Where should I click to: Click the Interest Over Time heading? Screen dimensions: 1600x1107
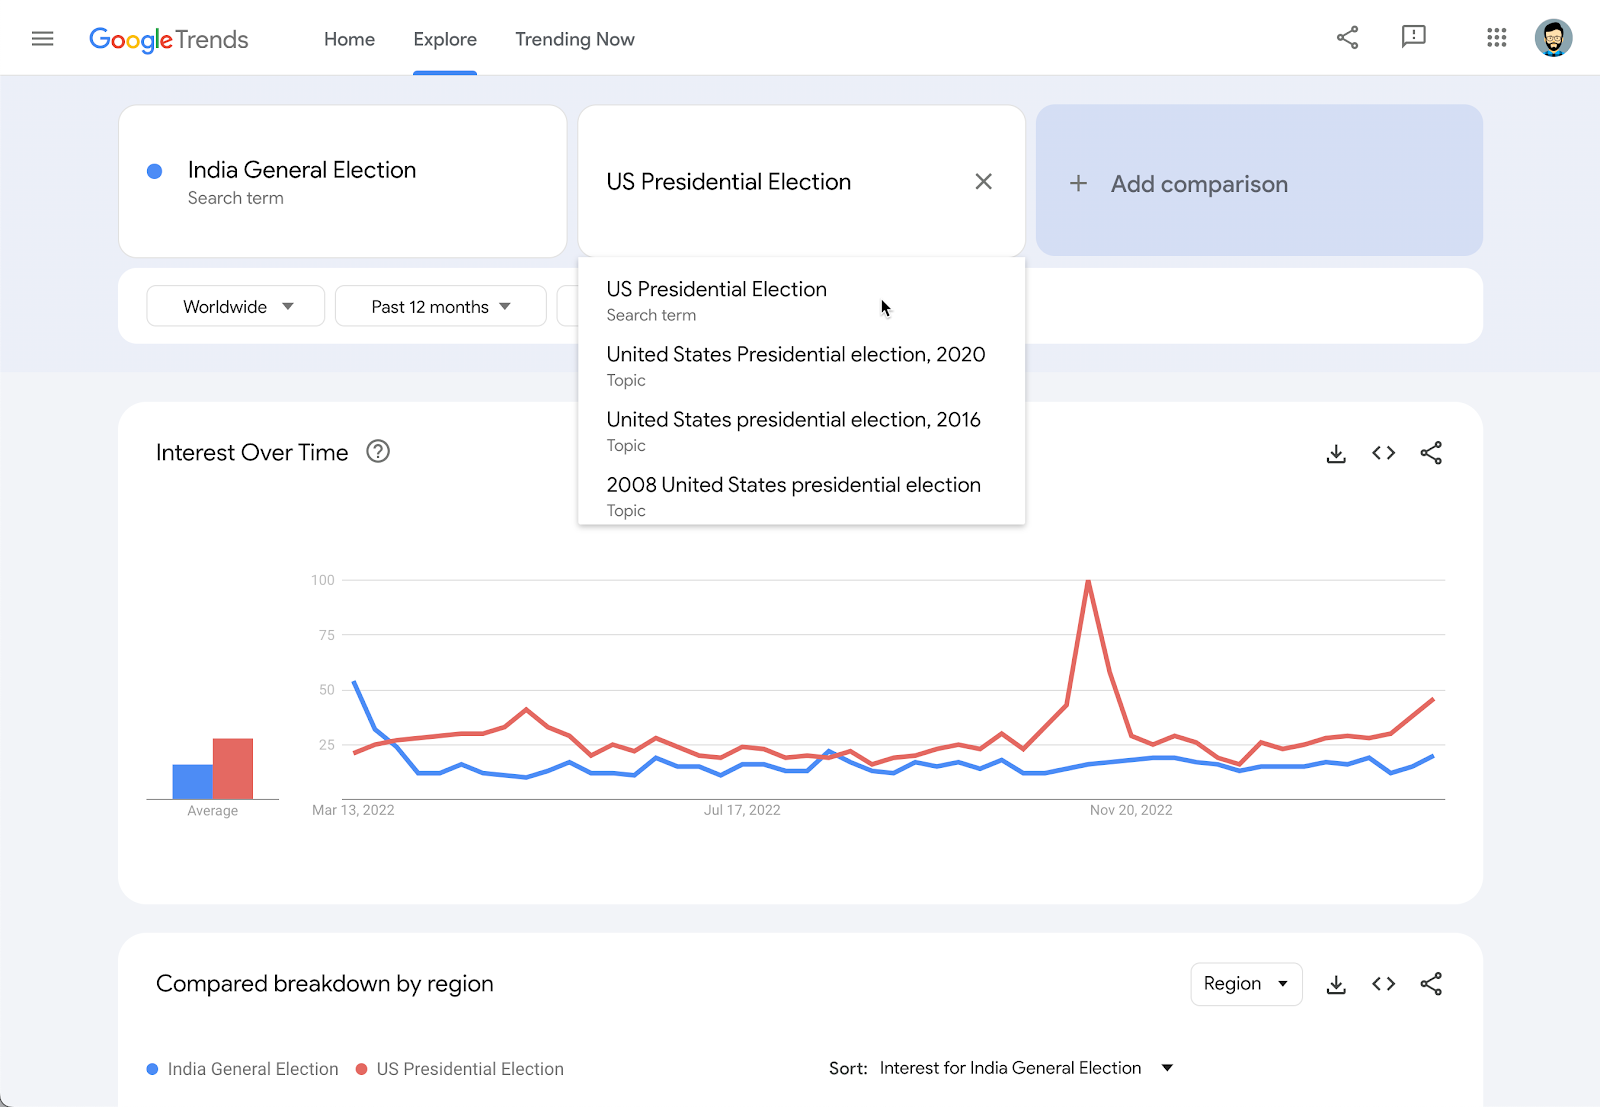point(252,453)
